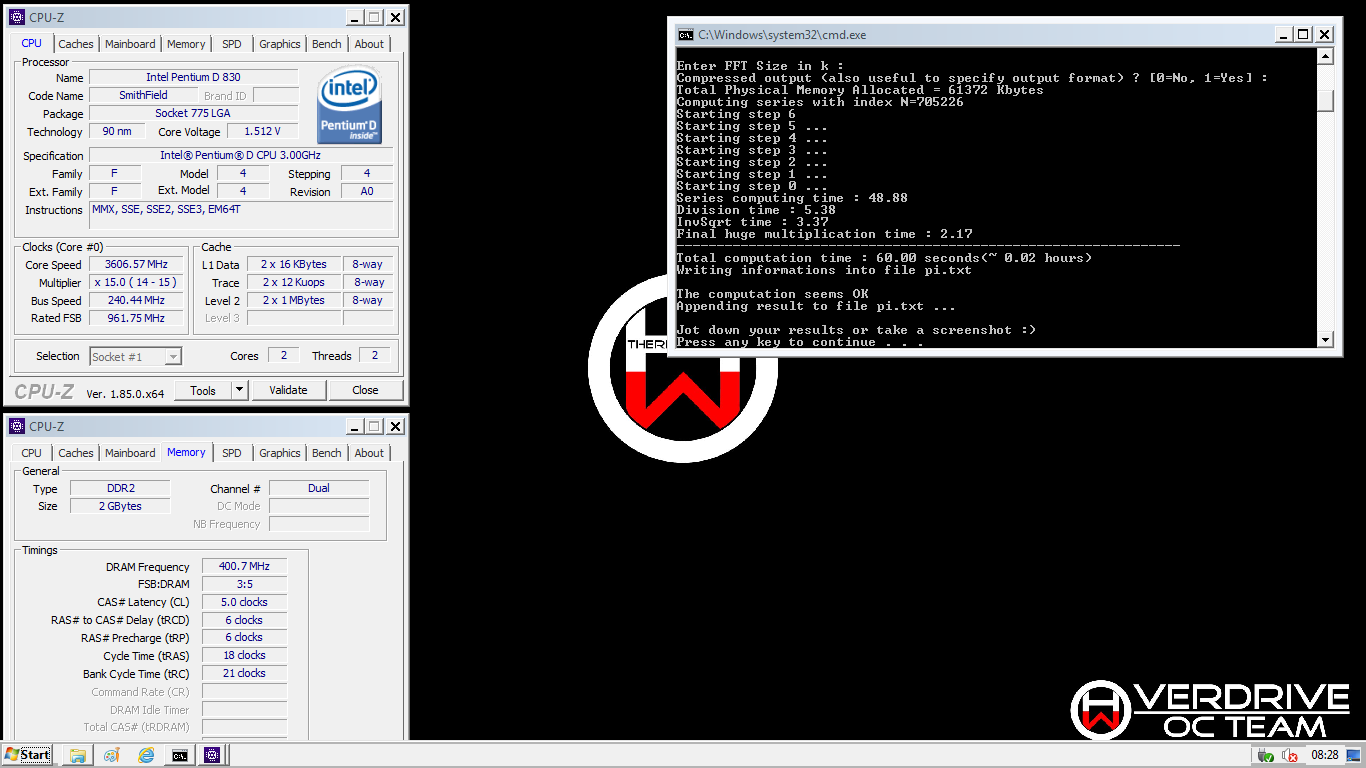Click the Total computation time line in cmd
Screen dimensions: 1366x768
click(x=884, y=258)
